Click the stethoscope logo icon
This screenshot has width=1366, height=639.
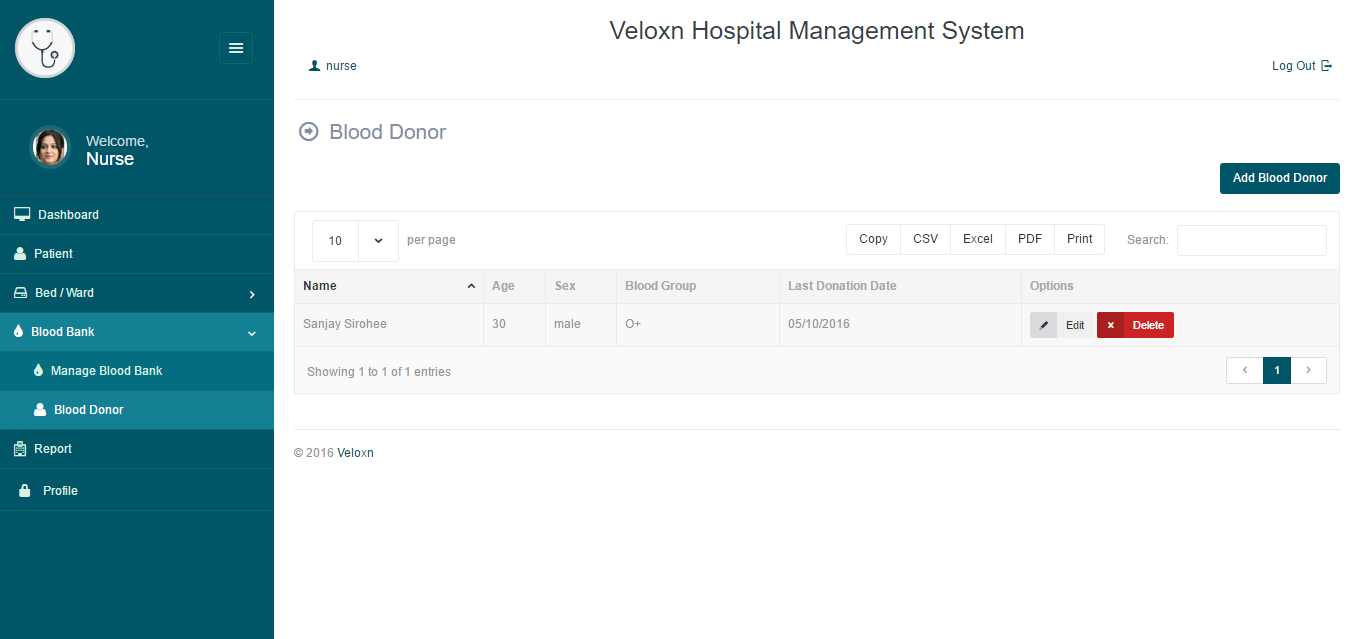45,48
